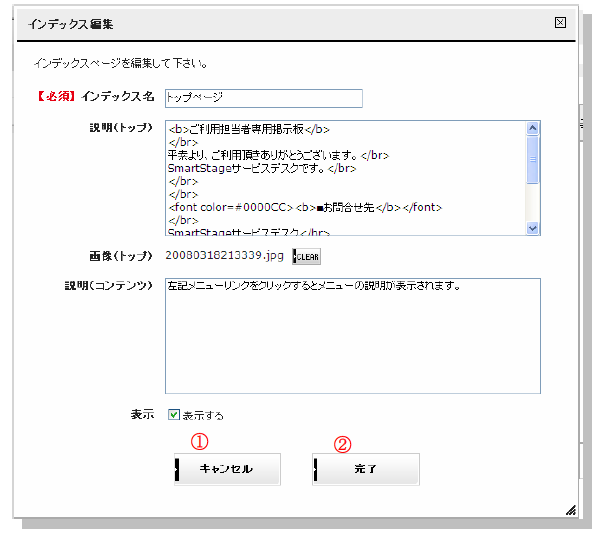Viewport: 596px width, 537px height.
Task: Click the 完了 button
Action: tap(366, 469)
